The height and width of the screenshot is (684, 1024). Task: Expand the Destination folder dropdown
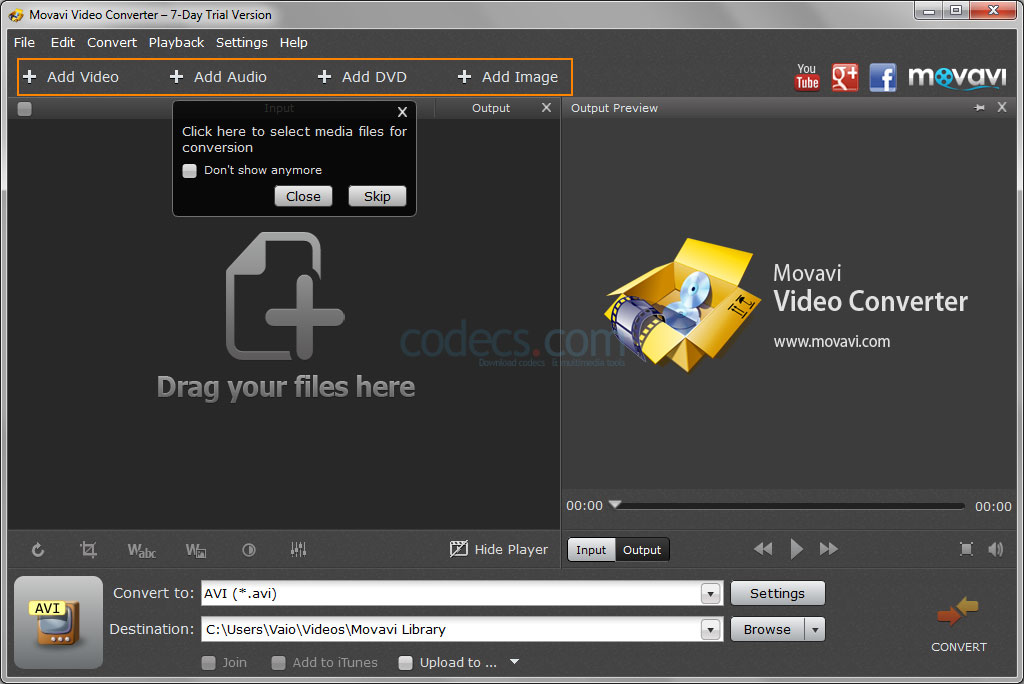point(710,629)
